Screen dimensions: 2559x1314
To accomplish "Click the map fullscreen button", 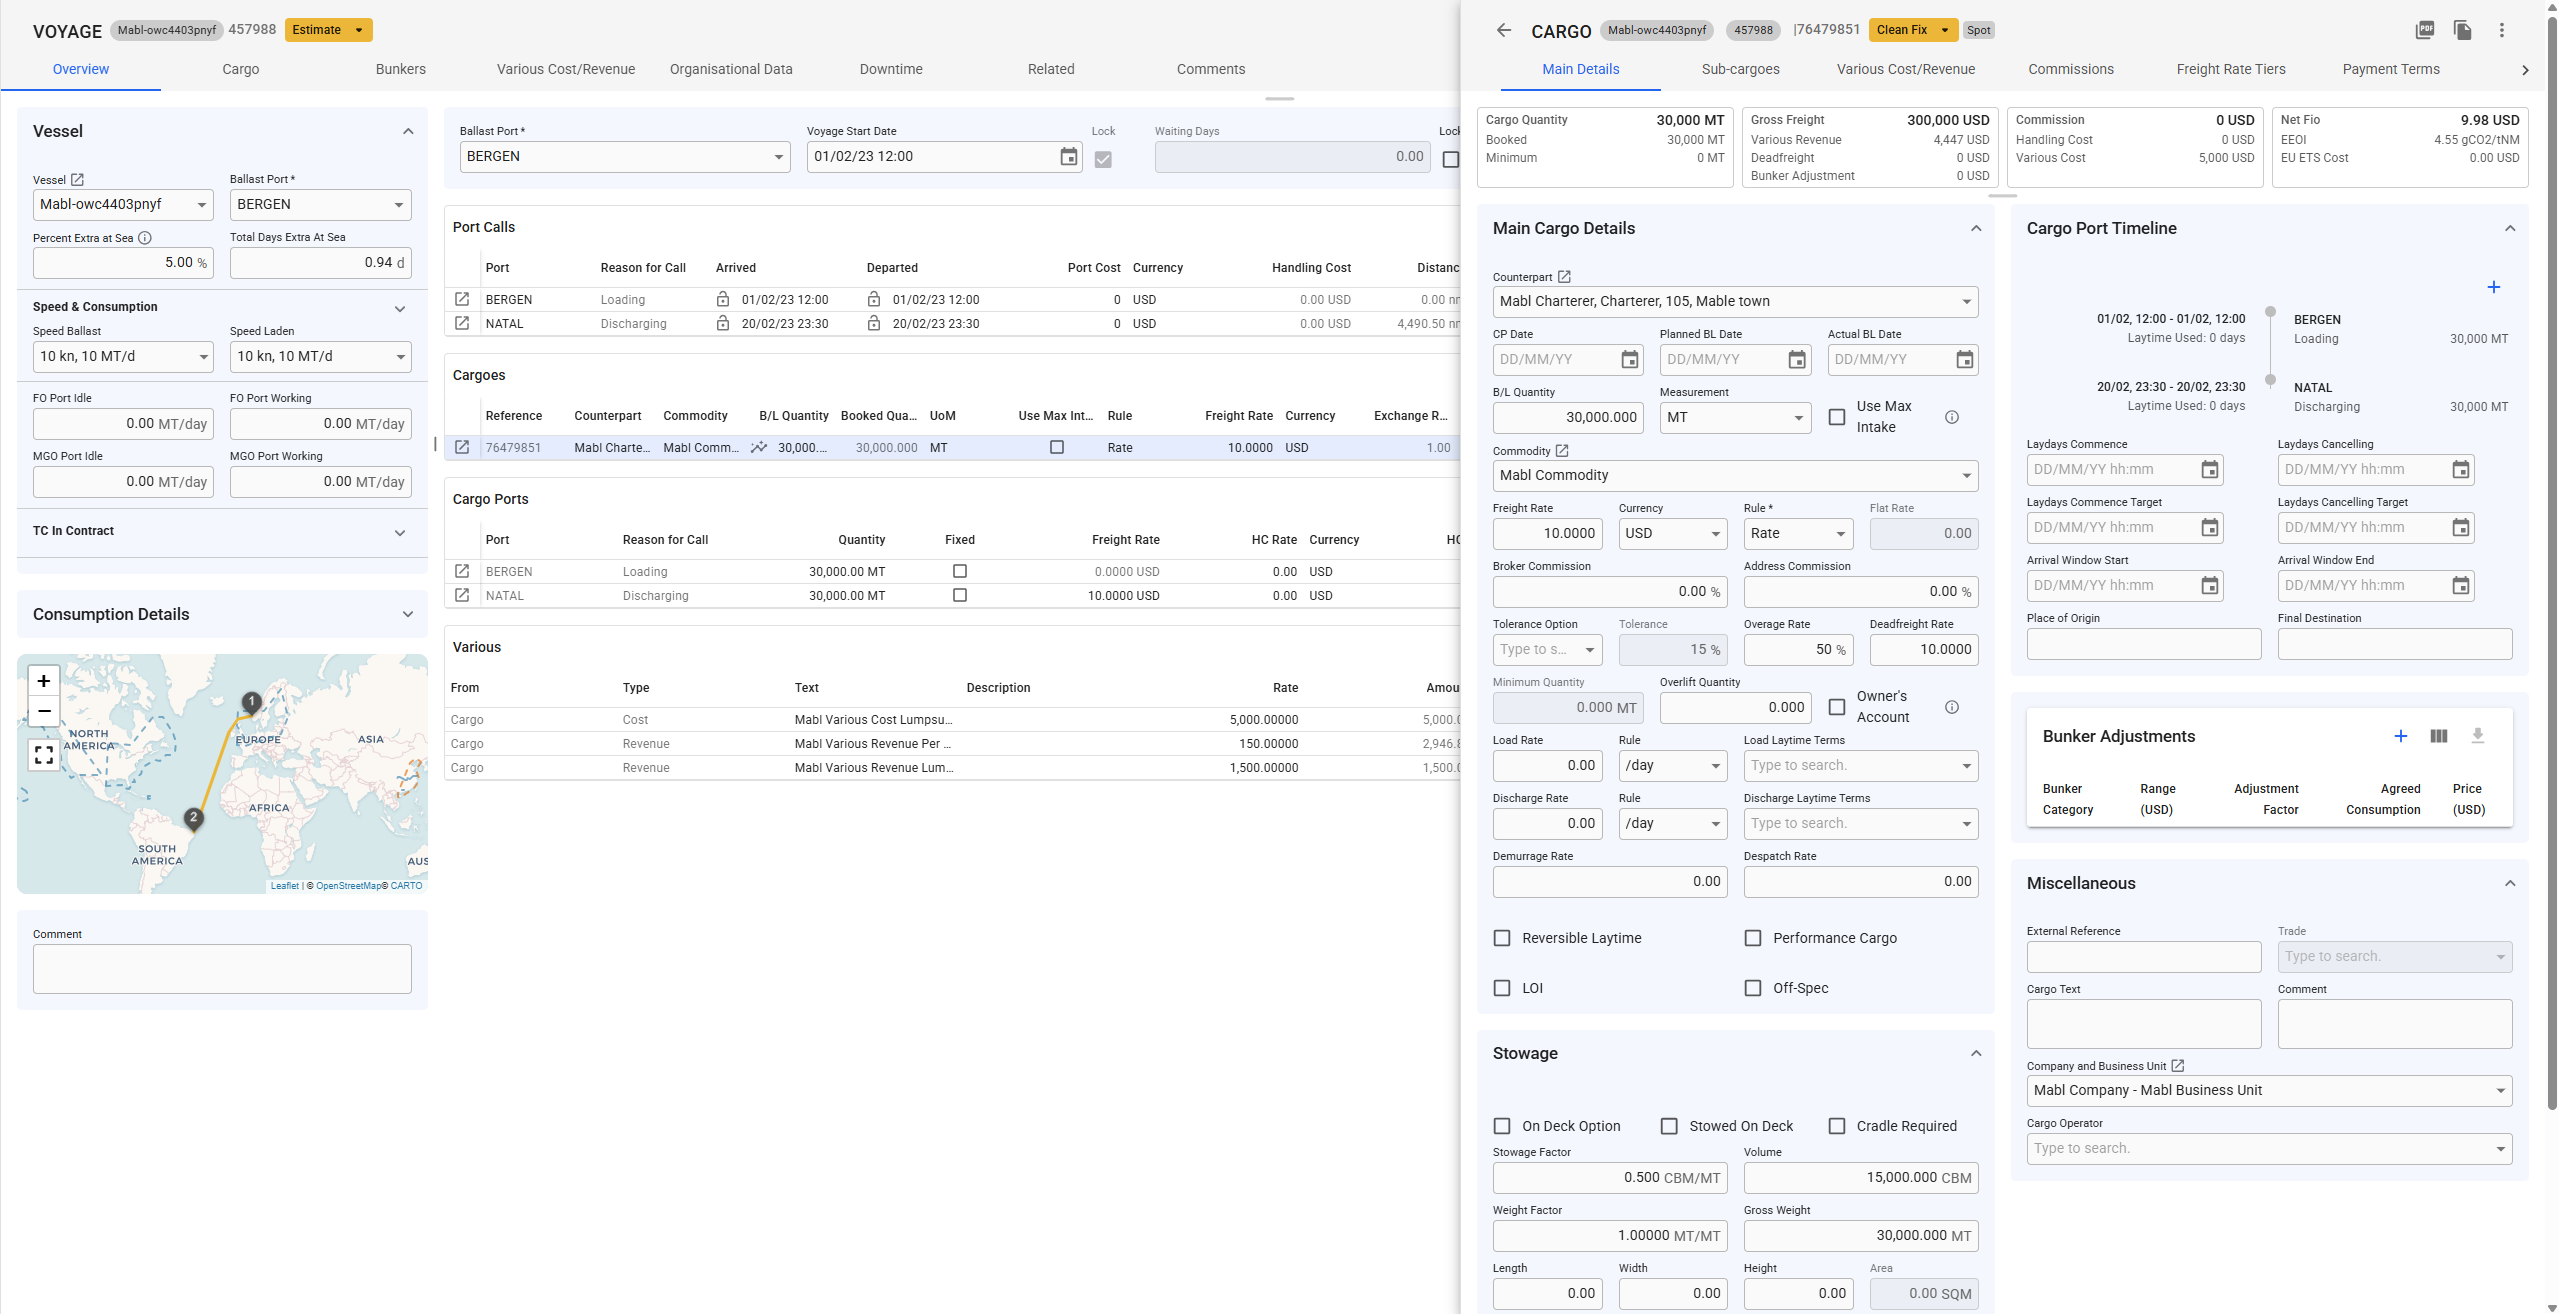I will (x=44, y=755).
